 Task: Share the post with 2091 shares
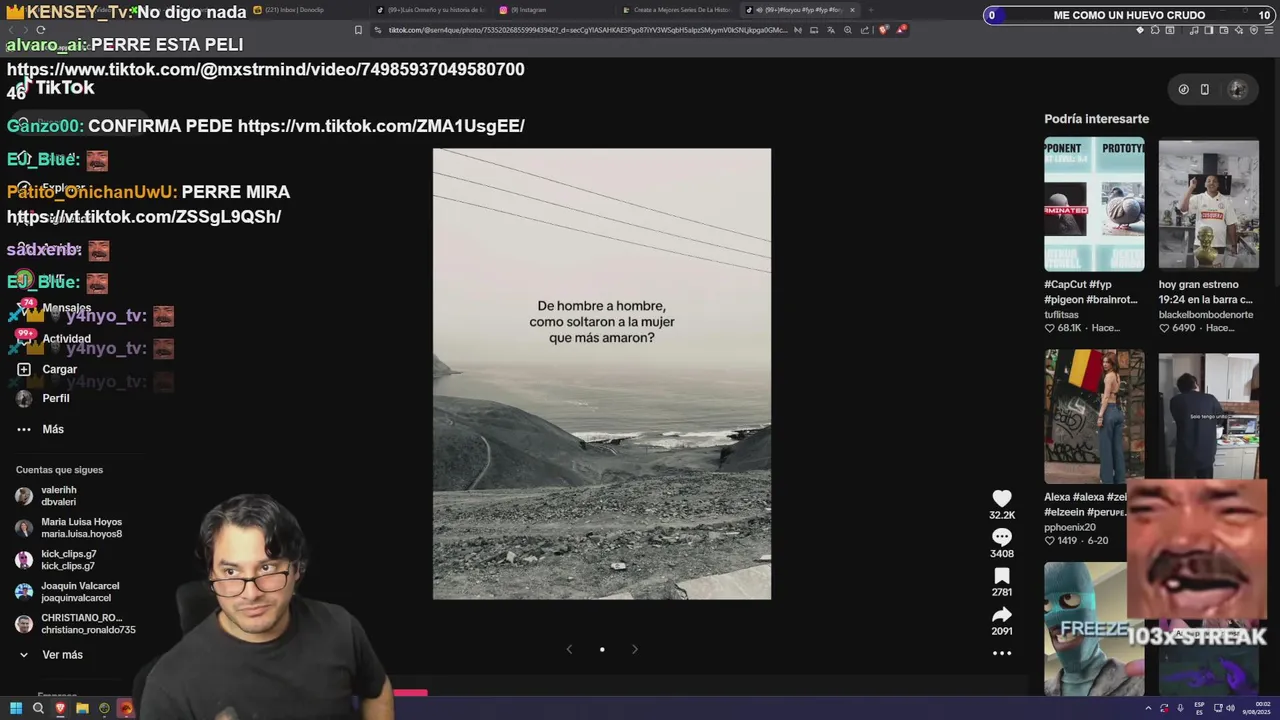1001,615
